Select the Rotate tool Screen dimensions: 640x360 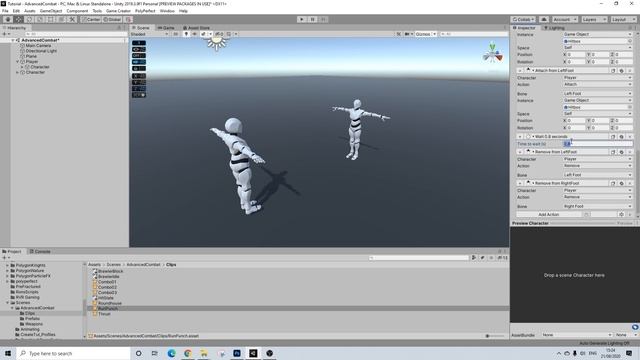[x=29, y=19]
